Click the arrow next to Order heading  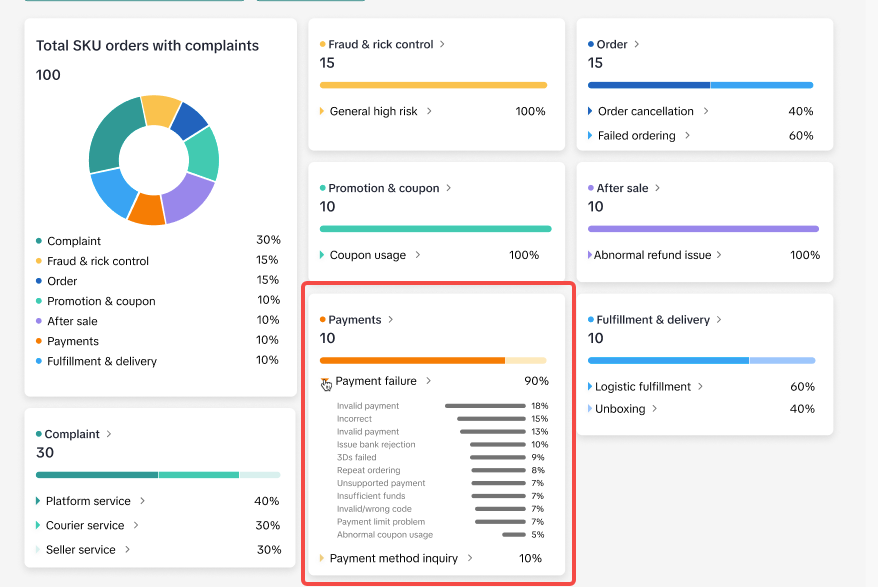[x=637, y=44]
